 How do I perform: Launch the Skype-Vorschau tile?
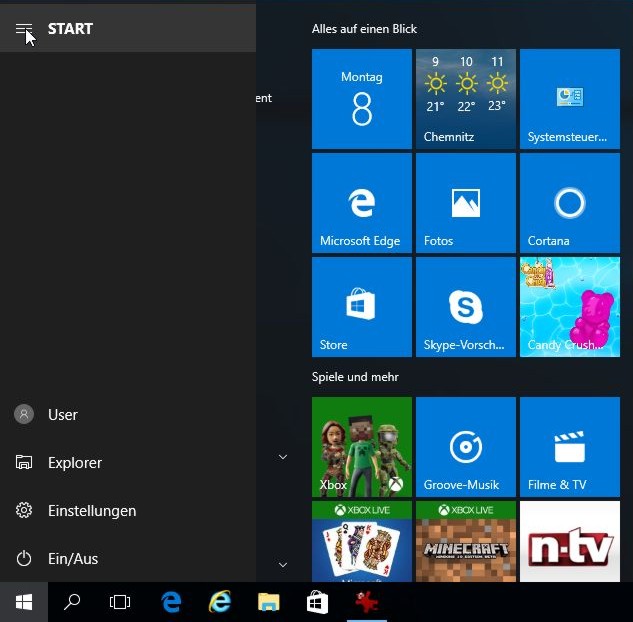(x=466, y=307)
